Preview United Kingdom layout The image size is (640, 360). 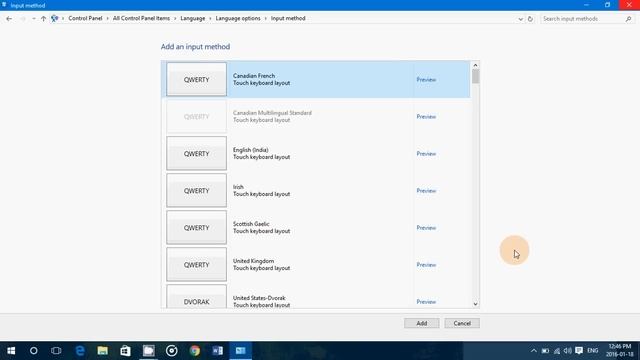point(426,265)
